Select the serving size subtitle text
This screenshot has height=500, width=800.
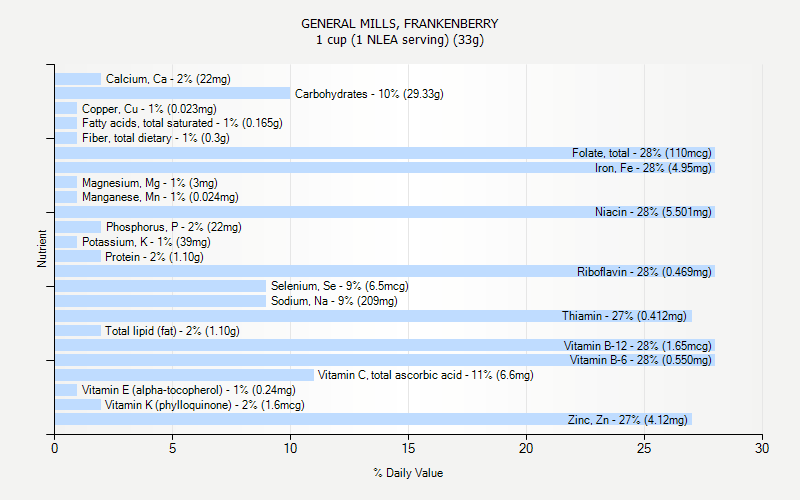click(399, 40)
